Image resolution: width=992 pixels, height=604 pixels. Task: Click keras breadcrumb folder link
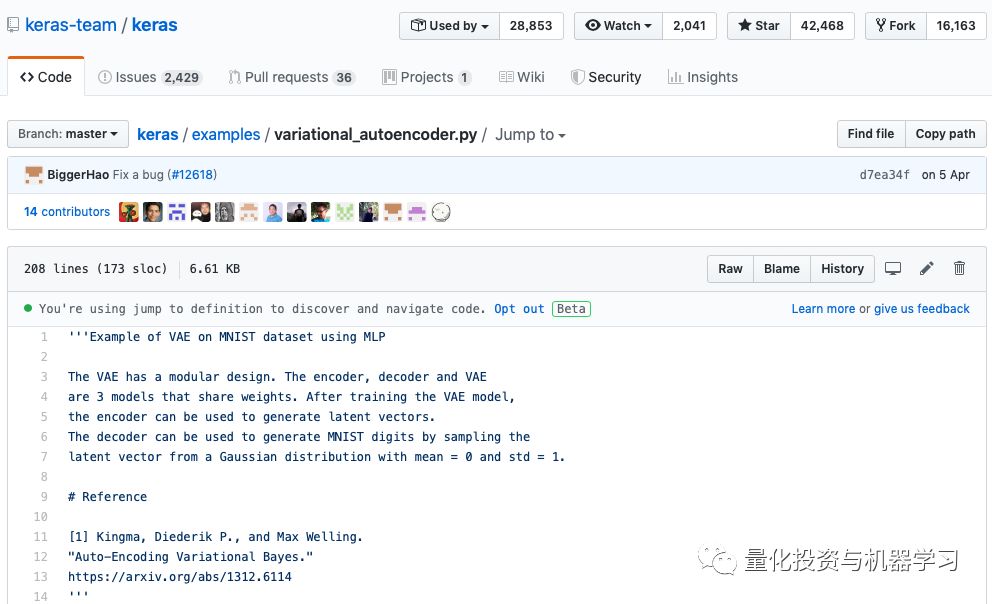point(158,135)
